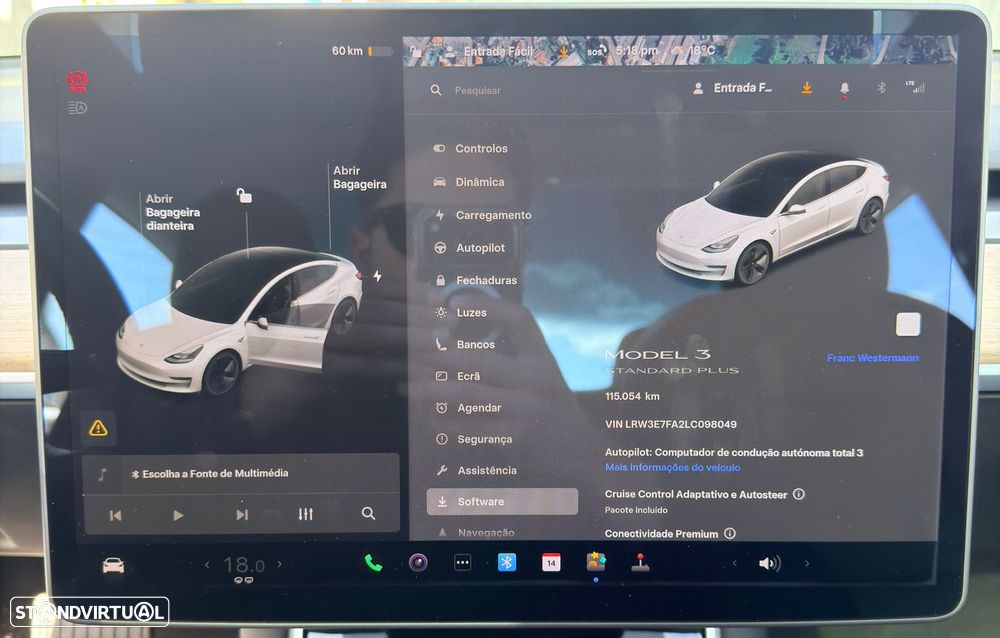Screen dimensions: 1000x638
Task: Go to Fechaduras settings
Action: click(477, 280)
